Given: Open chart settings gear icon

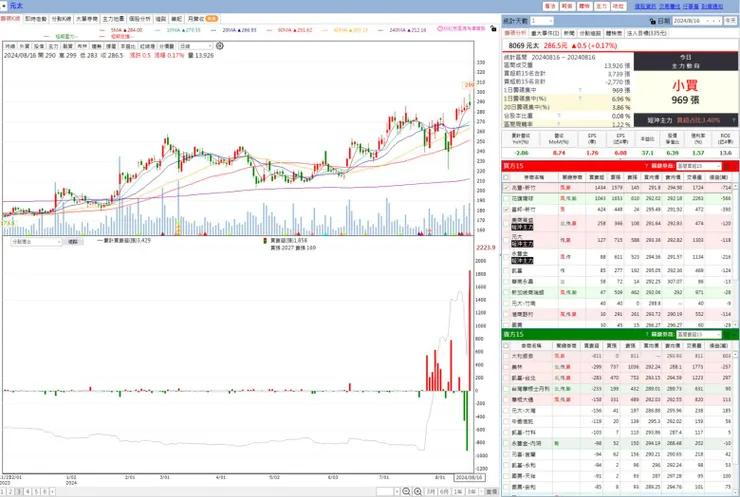Looking at the screenshot, I should [x=219, y=46].
